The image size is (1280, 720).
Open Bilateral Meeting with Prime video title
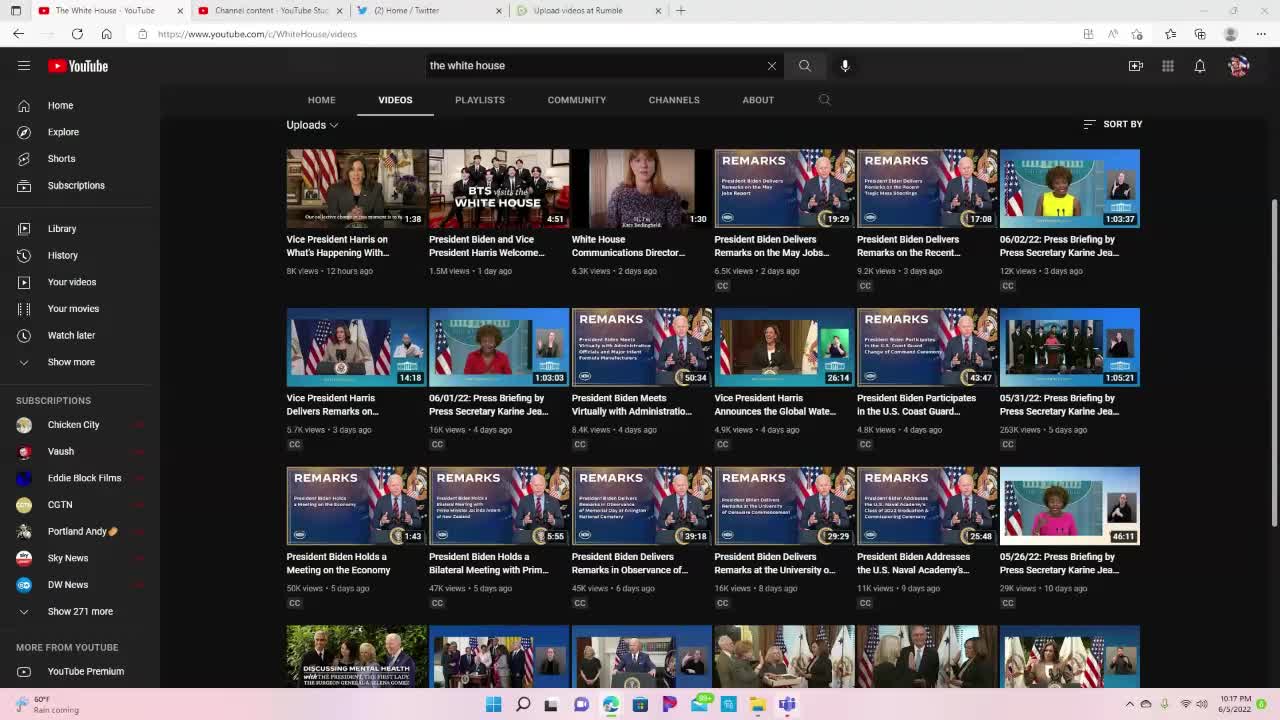[489, 563]
